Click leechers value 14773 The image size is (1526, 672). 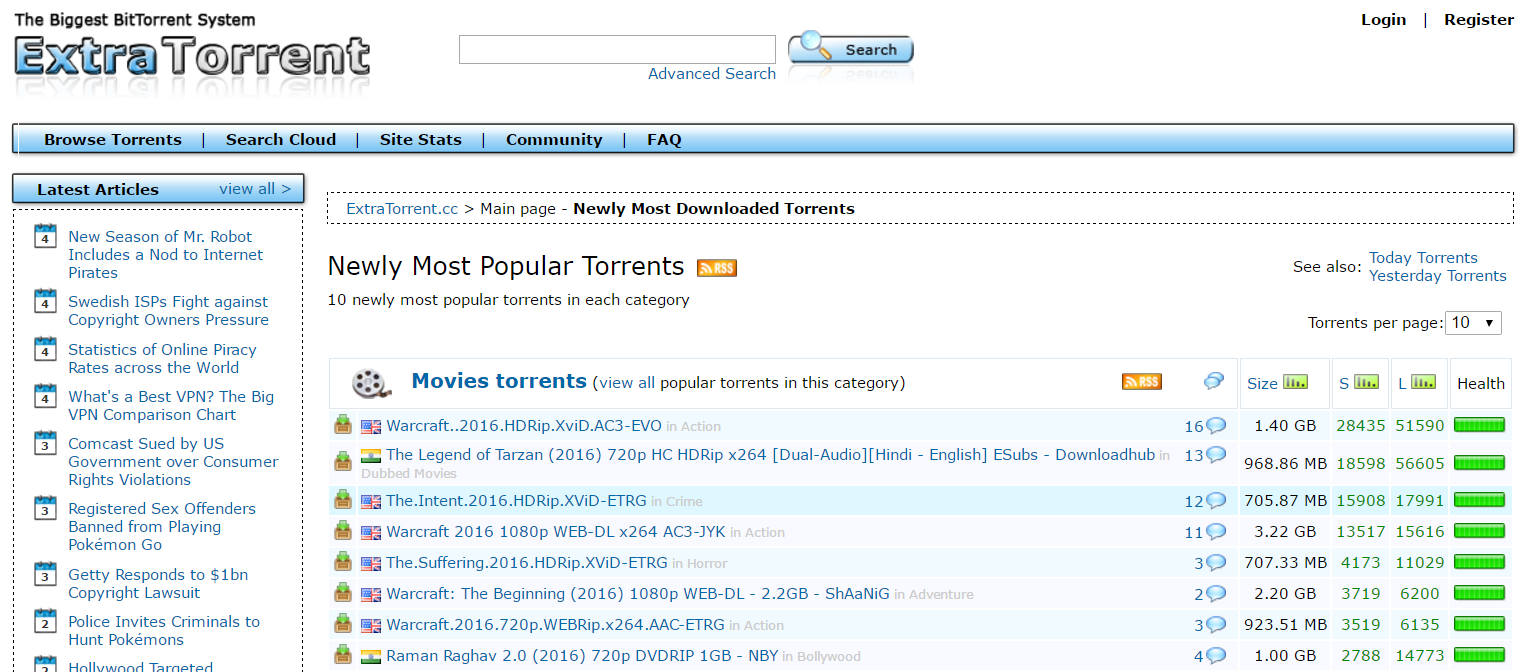(1420, 656)
